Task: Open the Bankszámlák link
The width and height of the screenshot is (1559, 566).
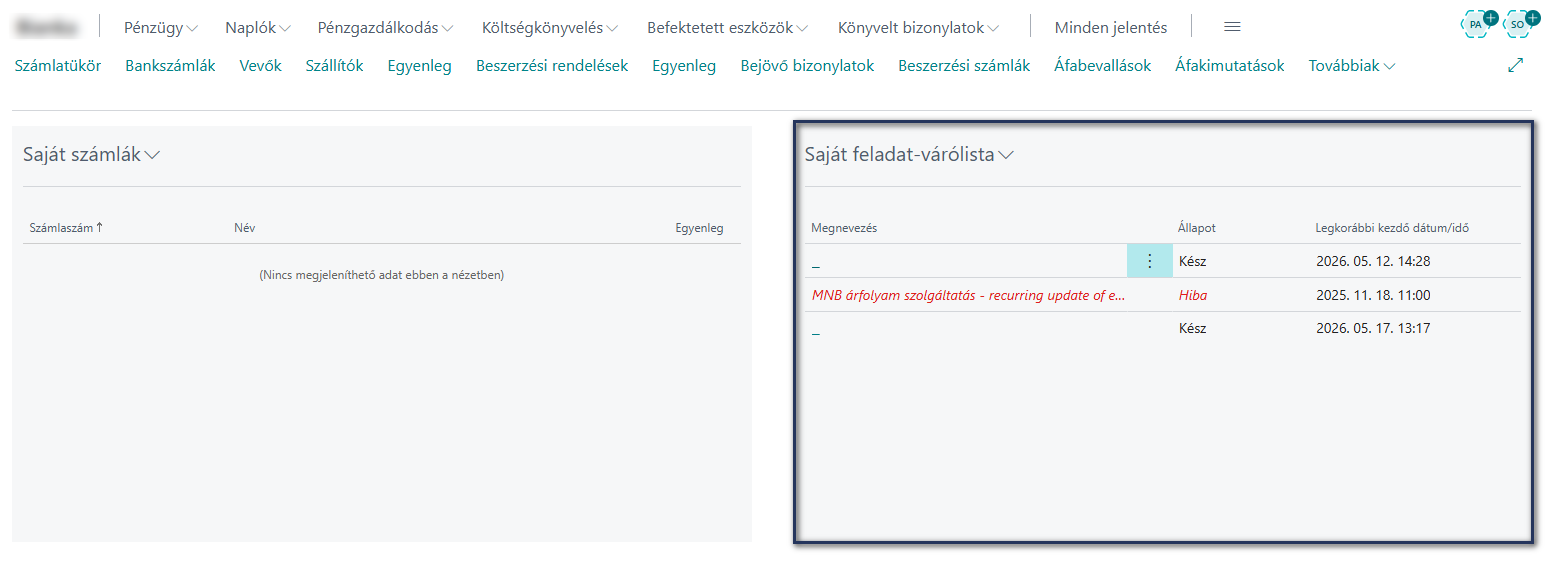Action: click(x=170, y=66)
